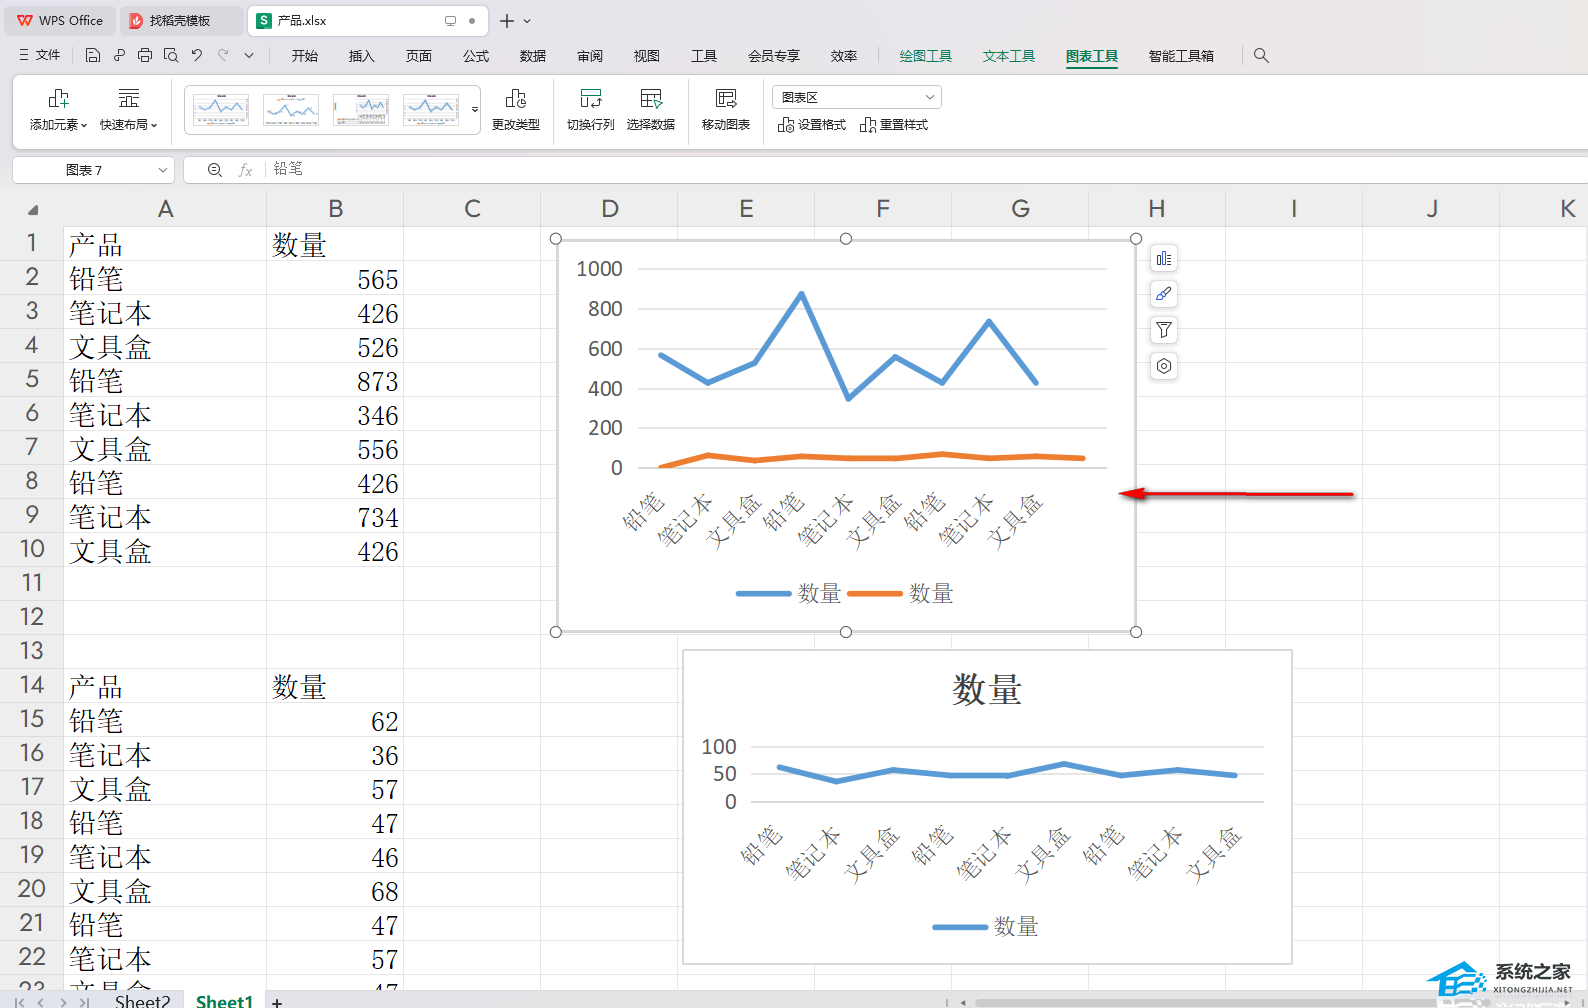The width and height of the screenshot is (1588, 1008).
Task: Open the 会员专享 tab
Action: point(774,56)
